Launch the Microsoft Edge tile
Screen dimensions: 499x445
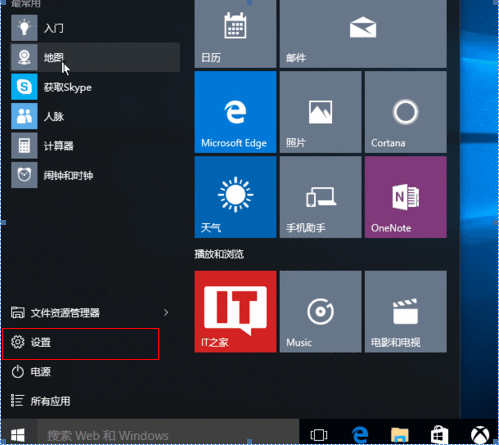pos(235,112)
